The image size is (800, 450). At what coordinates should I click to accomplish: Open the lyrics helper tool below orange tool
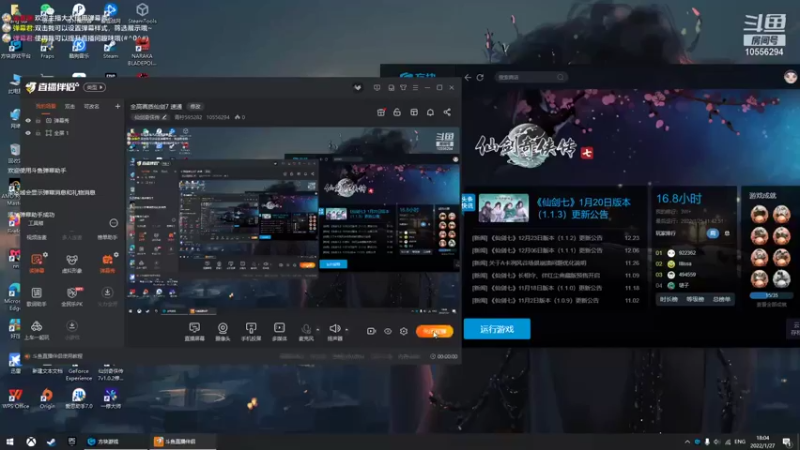click(x=37, y=297)
